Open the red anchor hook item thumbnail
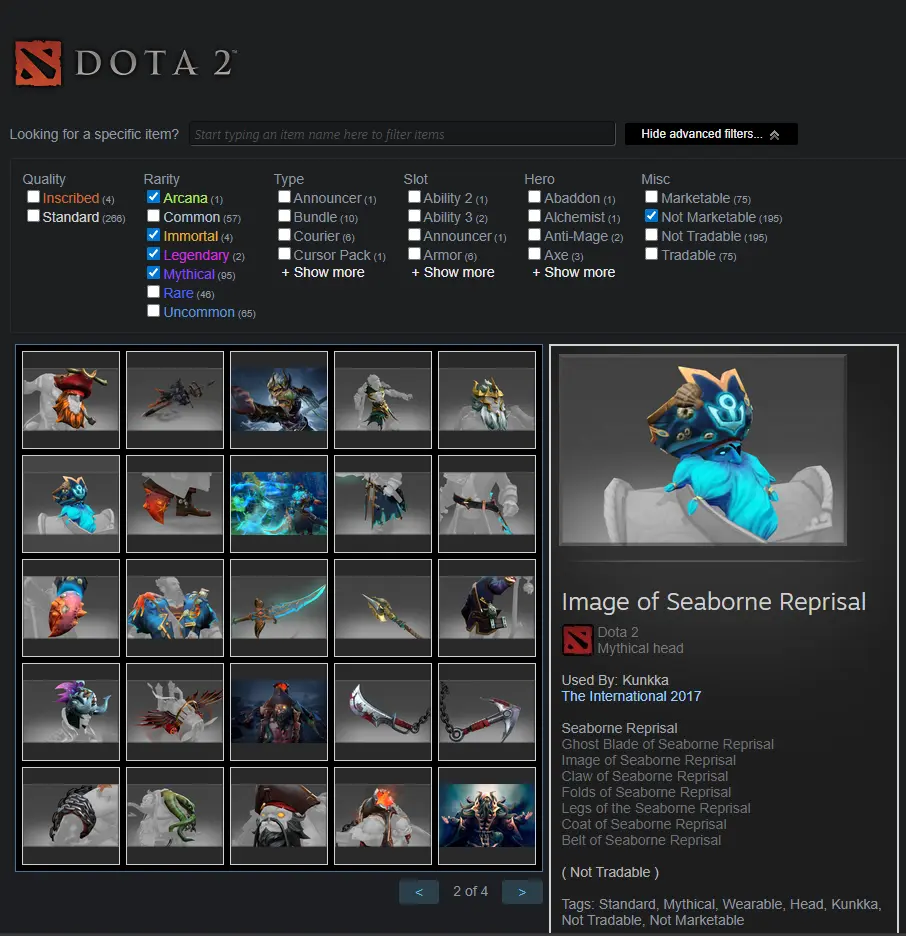 click(x=487, y=712)
